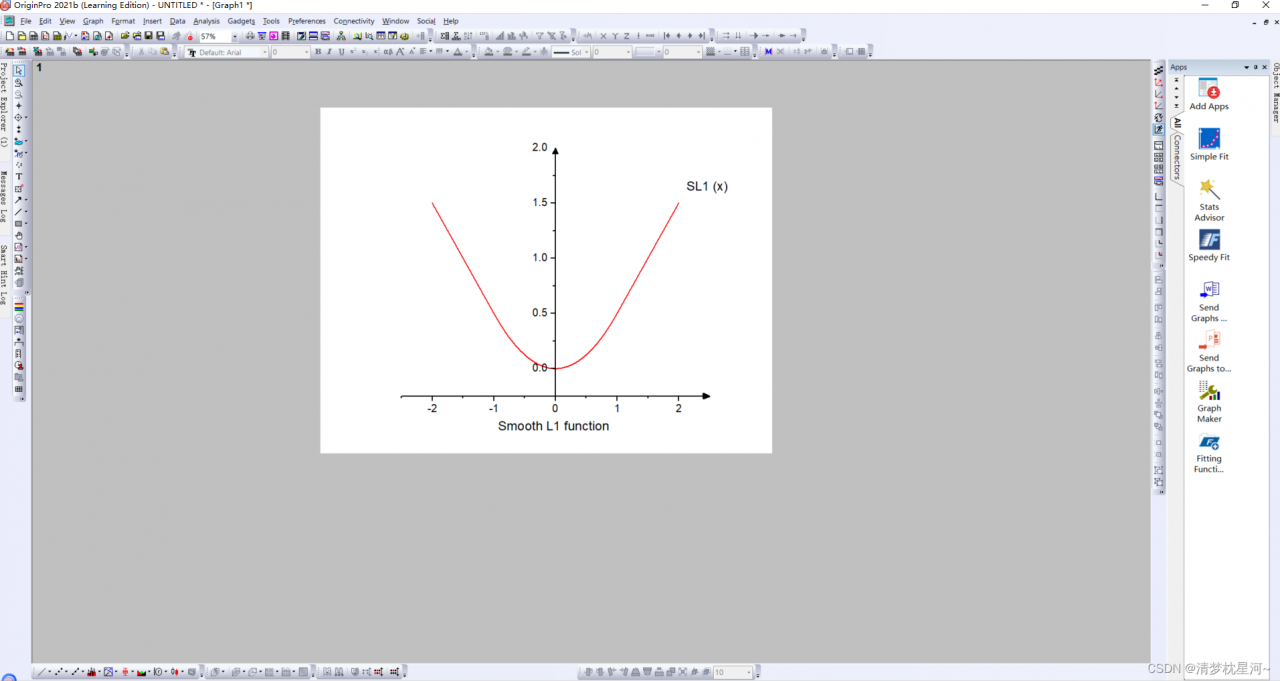Image resolution: width=1280 pixels, height=681 pixels.
Task: Select the Arrow drawing tool
Action: (19, 200)
